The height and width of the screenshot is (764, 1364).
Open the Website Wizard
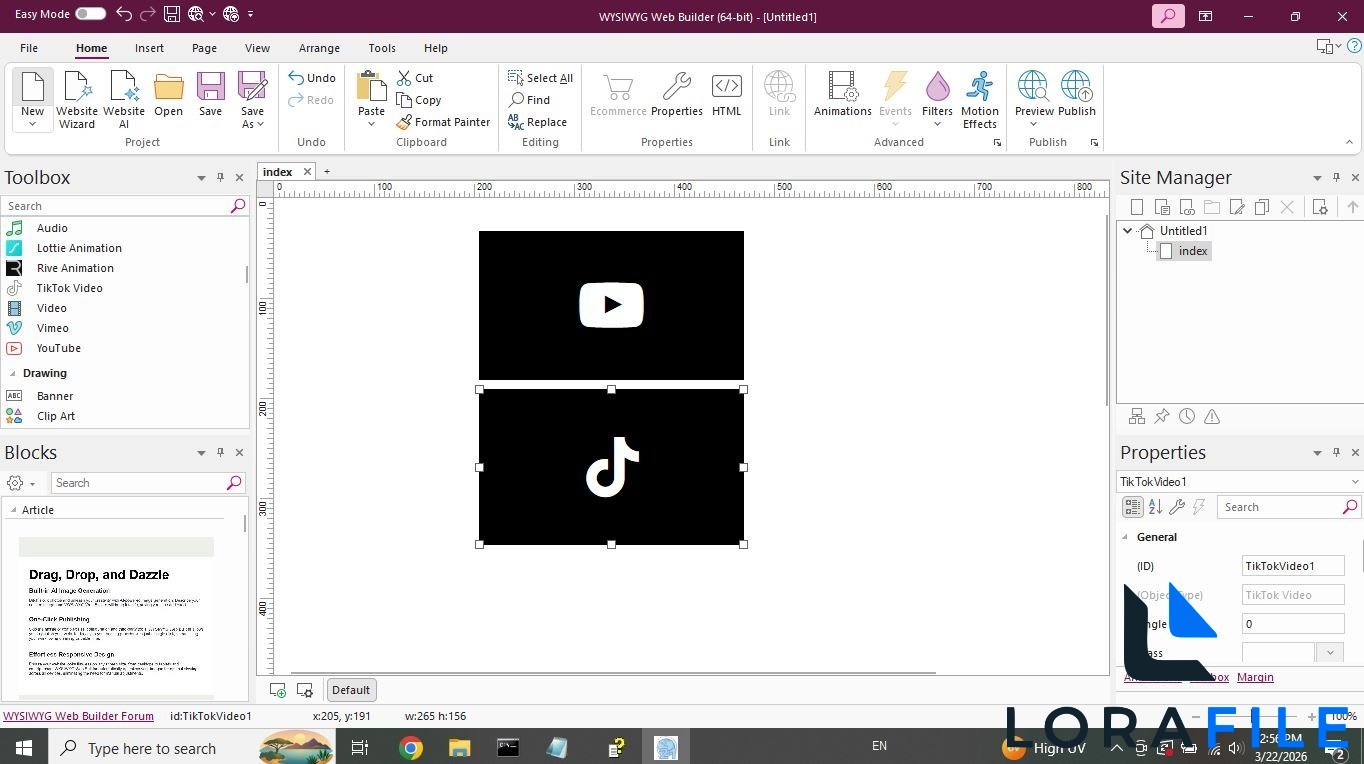click(x=77, y=97)
